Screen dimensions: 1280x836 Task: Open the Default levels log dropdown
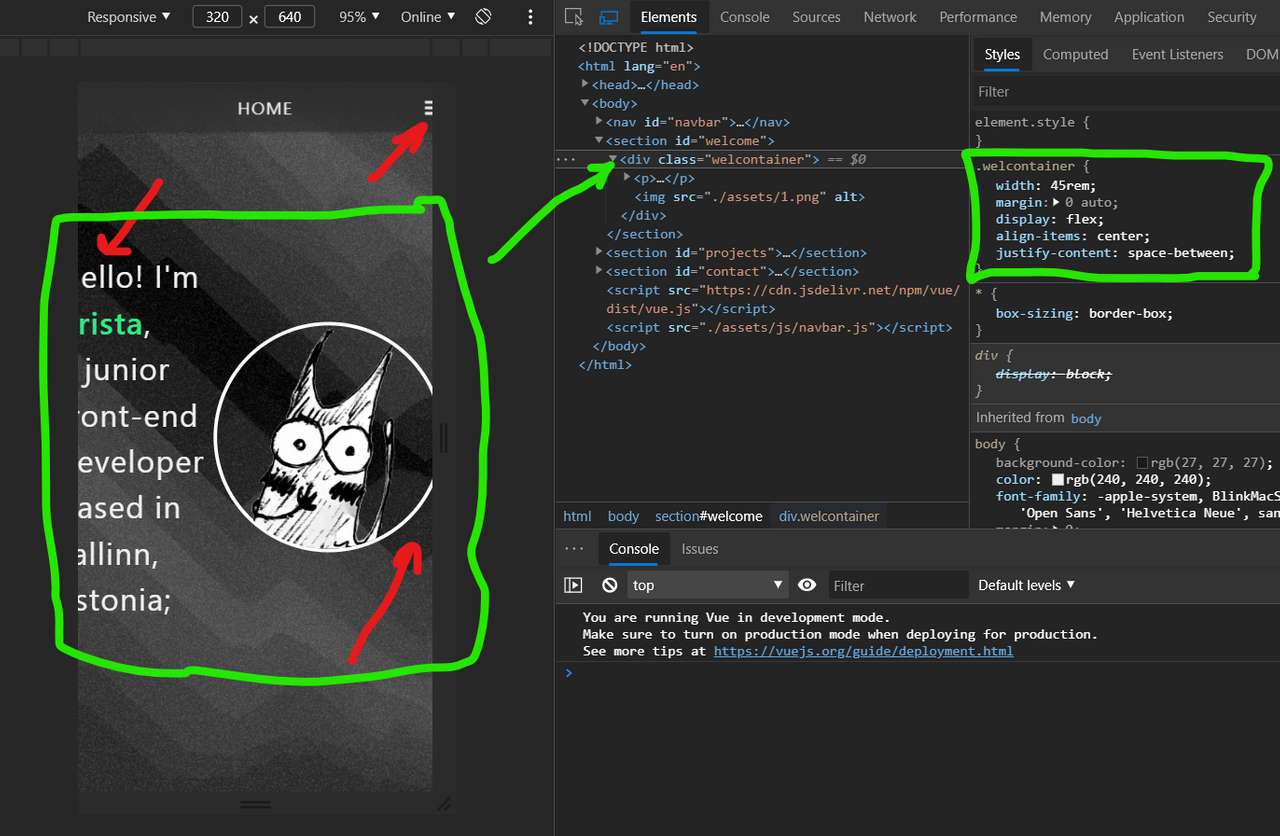tap(1026, 585)
